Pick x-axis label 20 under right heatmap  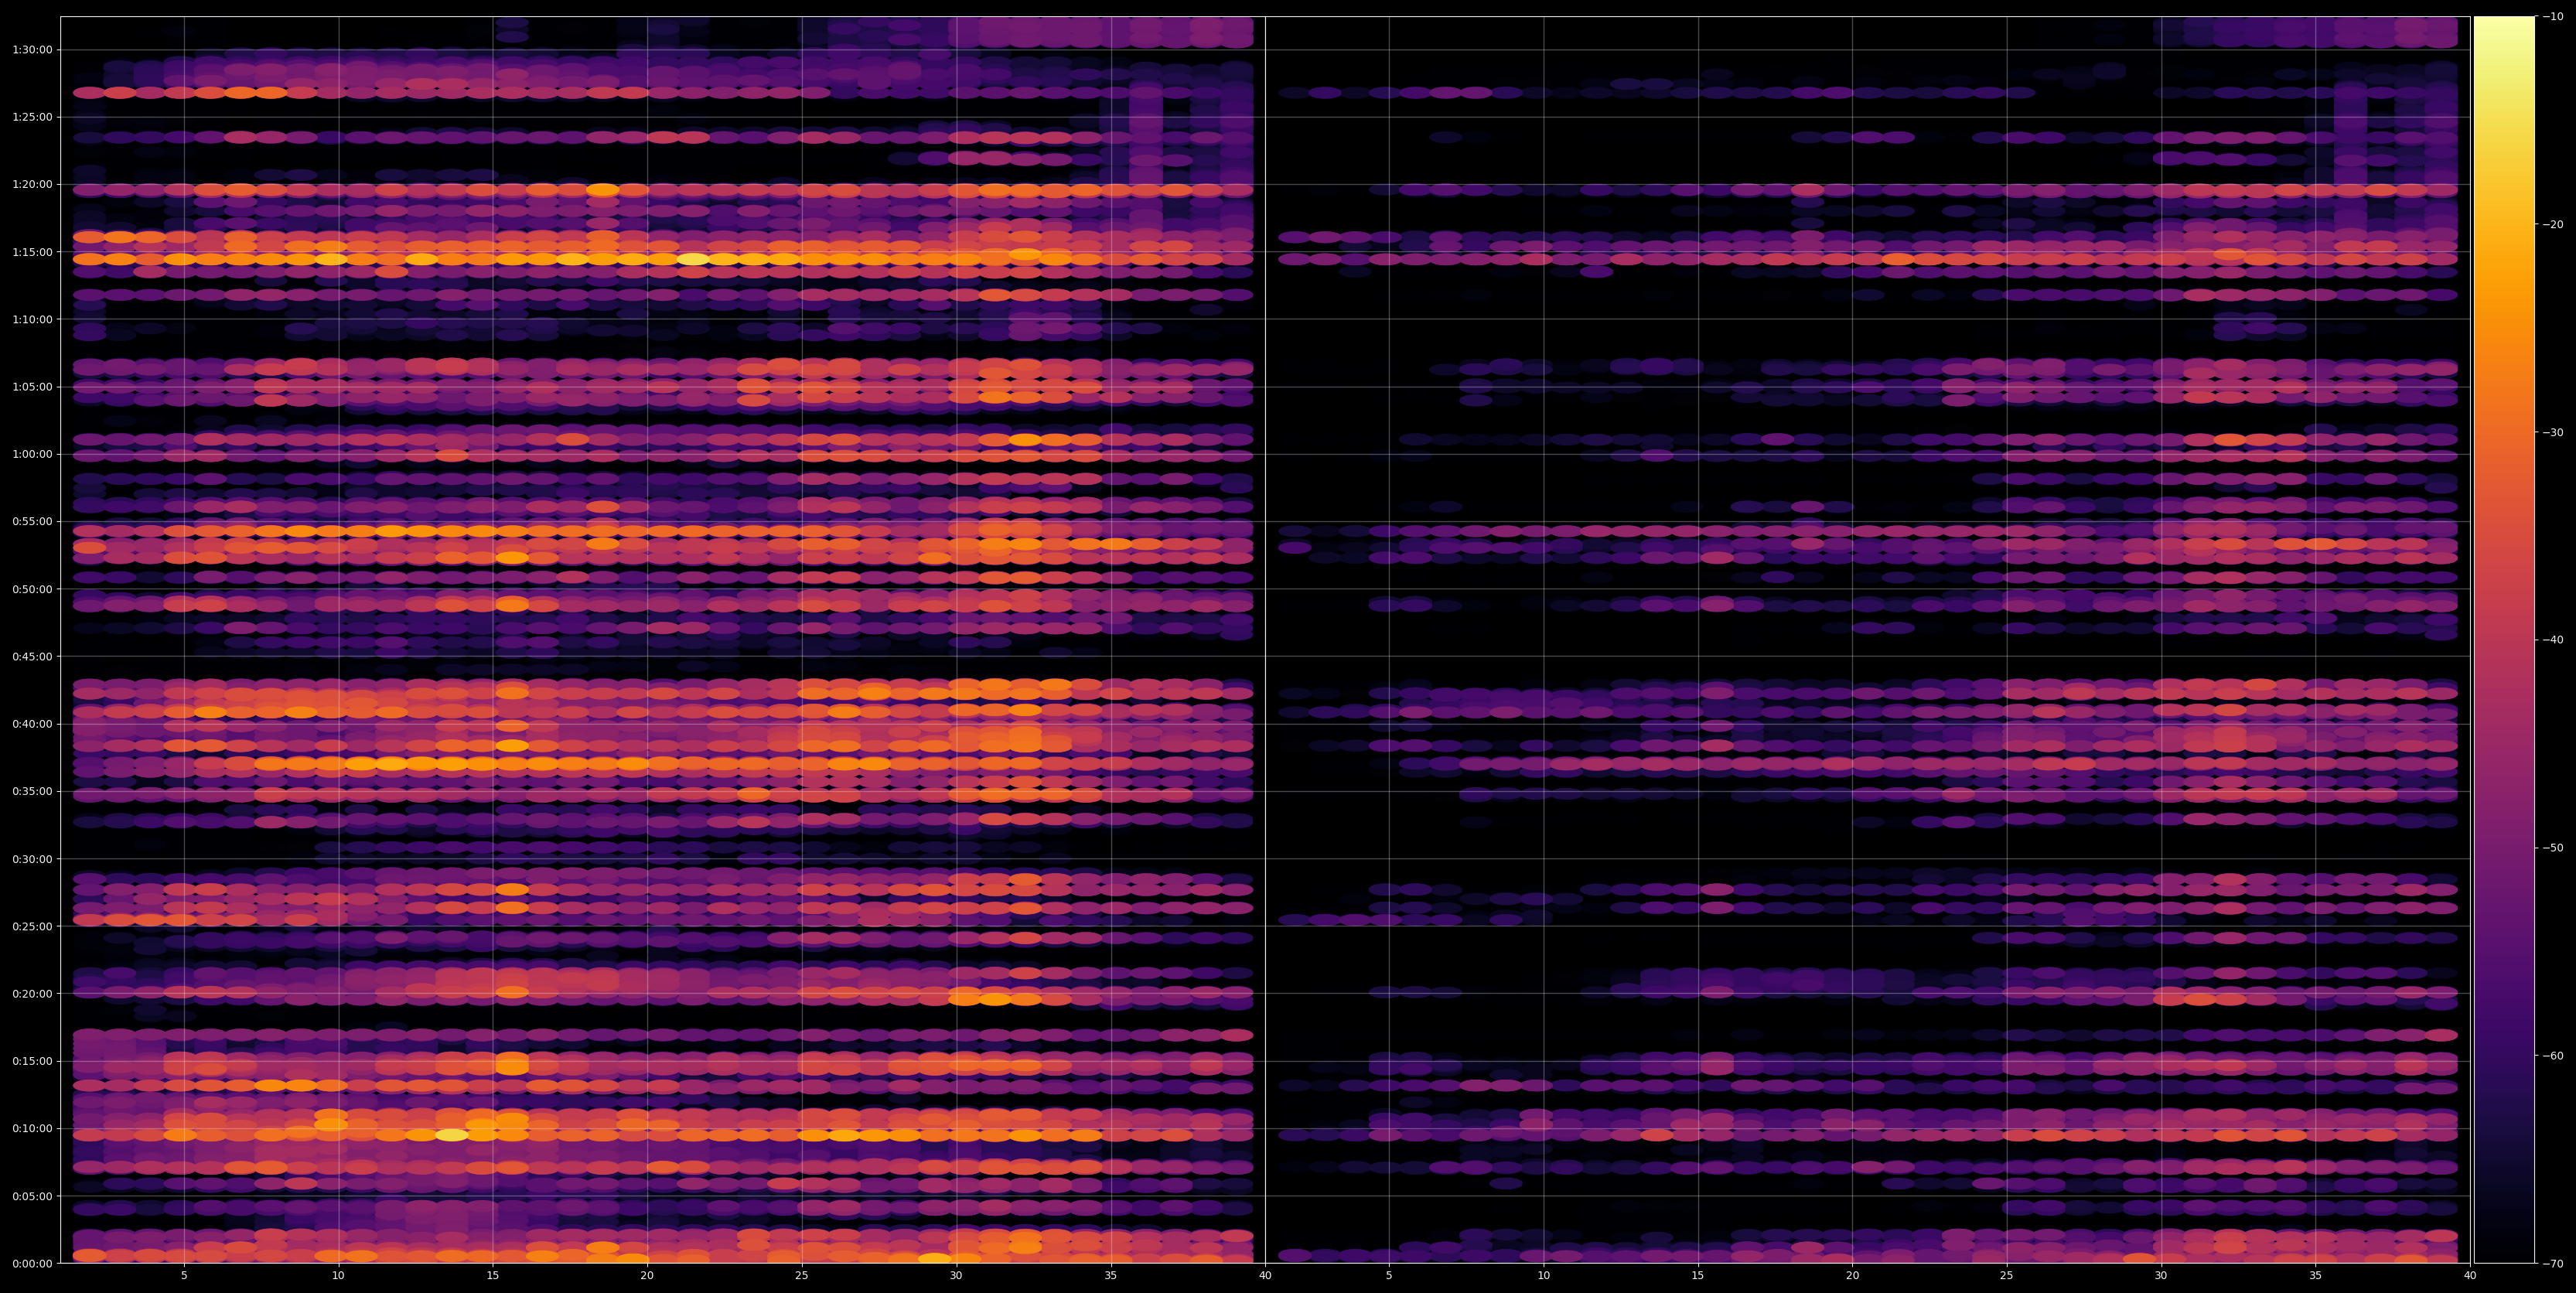(1852, 1275)
